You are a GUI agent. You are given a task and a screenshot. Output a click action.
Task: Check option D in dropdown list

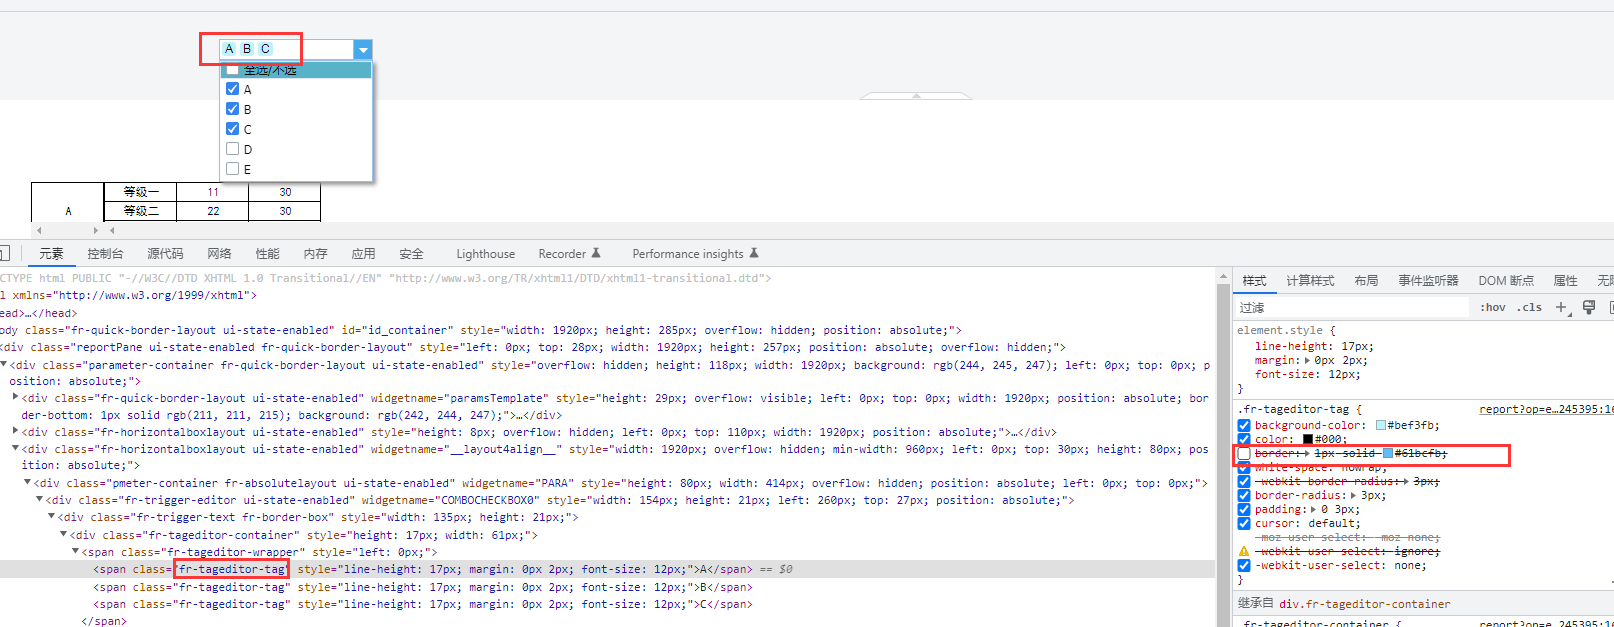tap(233, 149)
